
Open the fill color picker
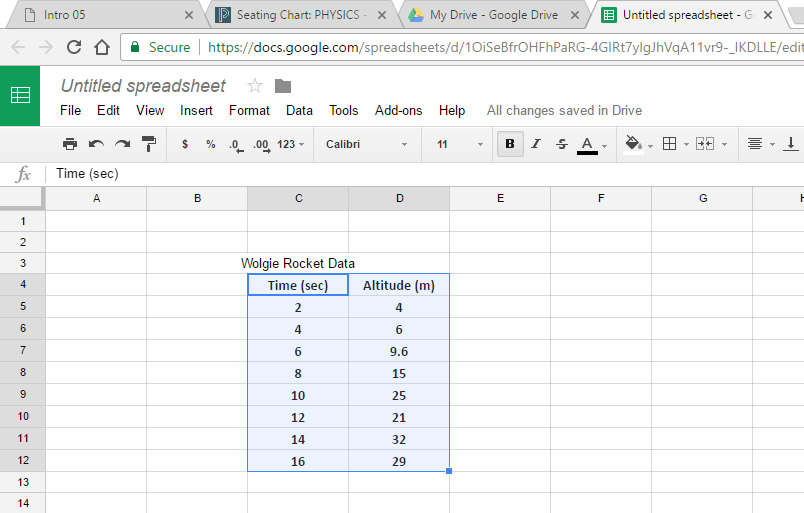637,144
